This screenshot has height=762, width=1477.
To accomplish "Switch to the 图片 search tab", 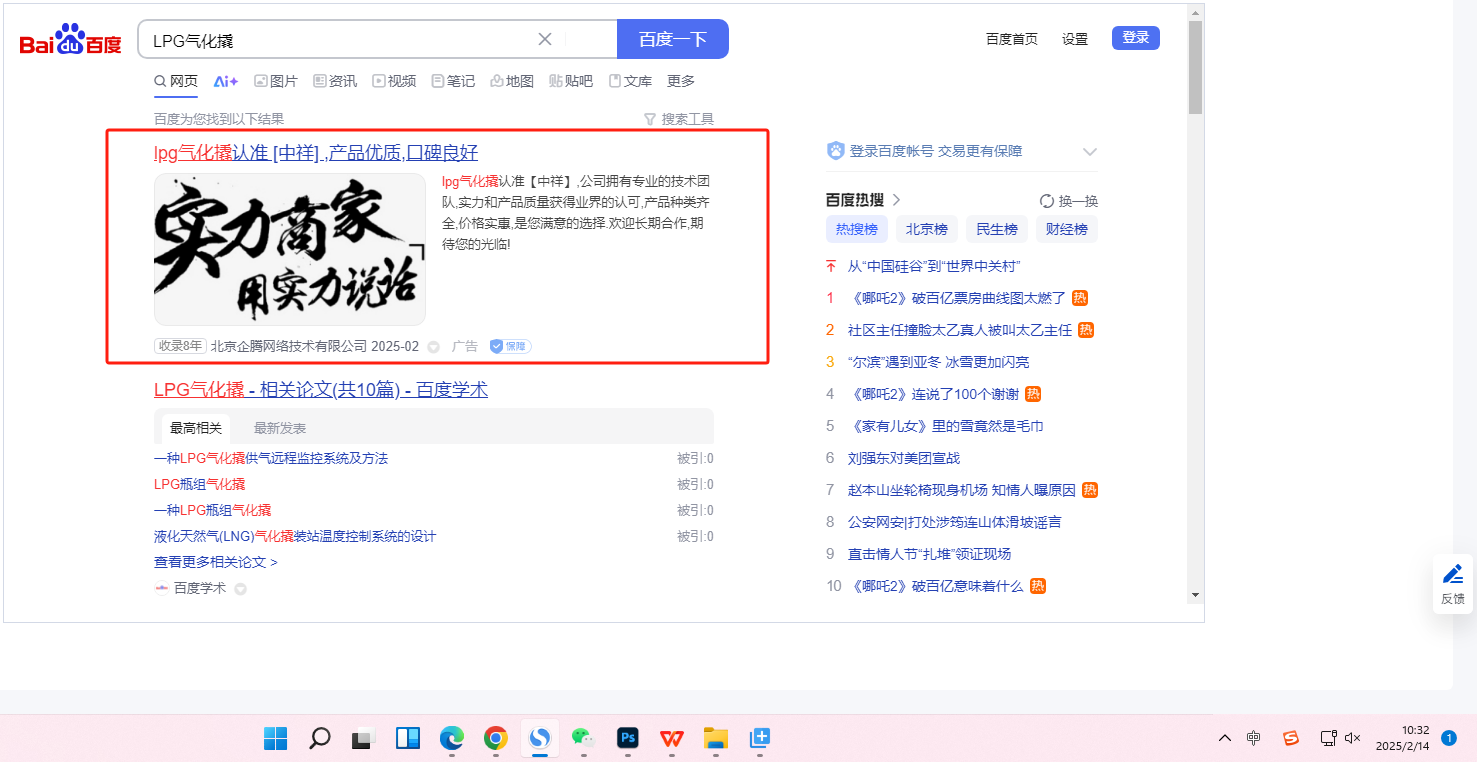I will [x=276, y=81].
